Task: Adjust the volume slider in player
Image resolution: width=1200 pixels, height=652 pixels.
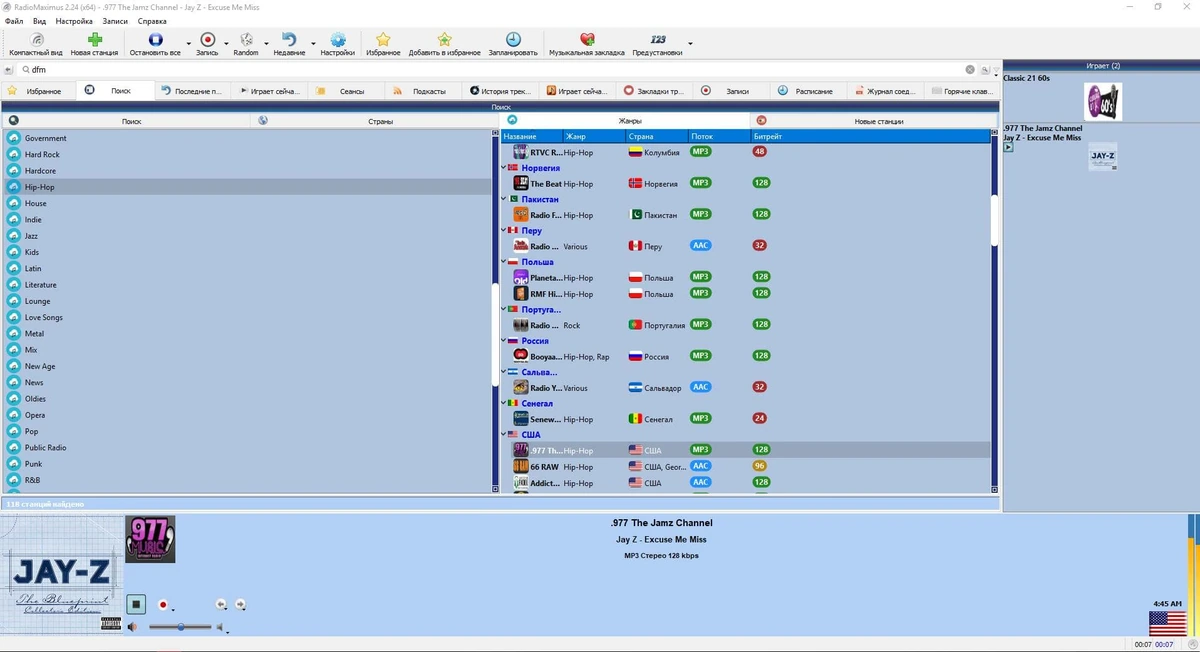Action: point(180,627)
